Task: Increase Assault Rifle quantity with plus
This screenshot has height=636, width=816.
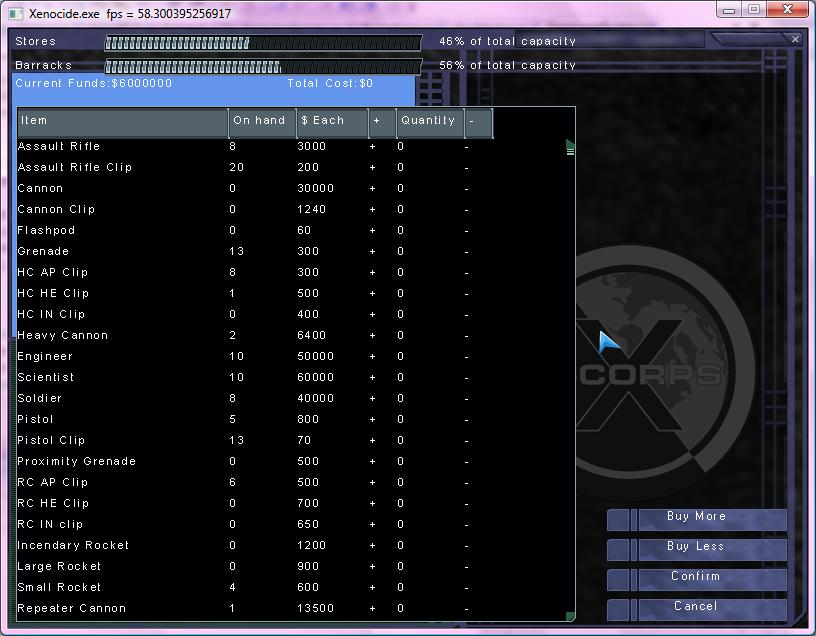Action: 373,147
